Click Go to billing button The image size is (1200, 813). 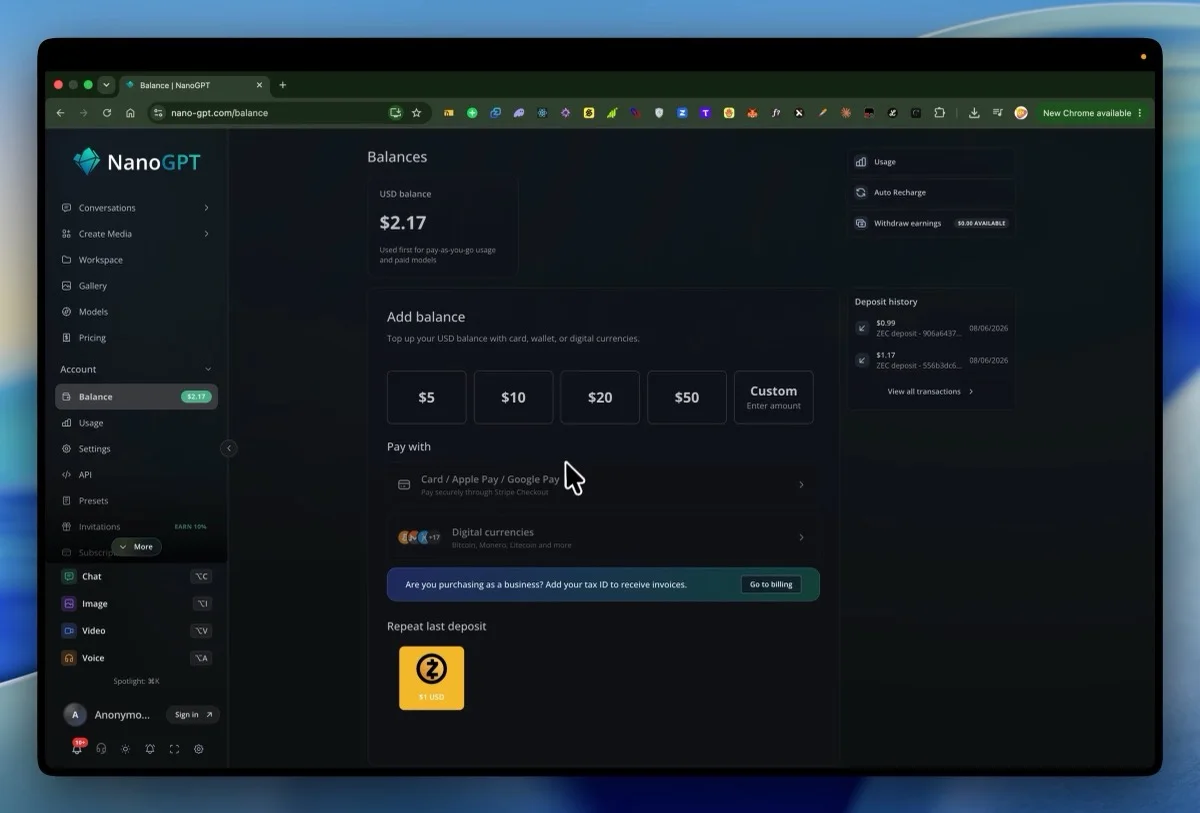click(x=771, y=585)
